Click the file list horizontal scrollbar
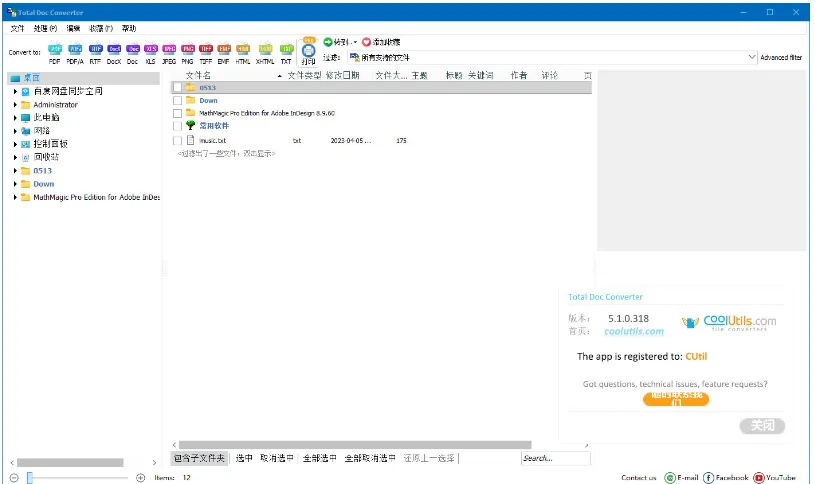 (x=355, y=445)
